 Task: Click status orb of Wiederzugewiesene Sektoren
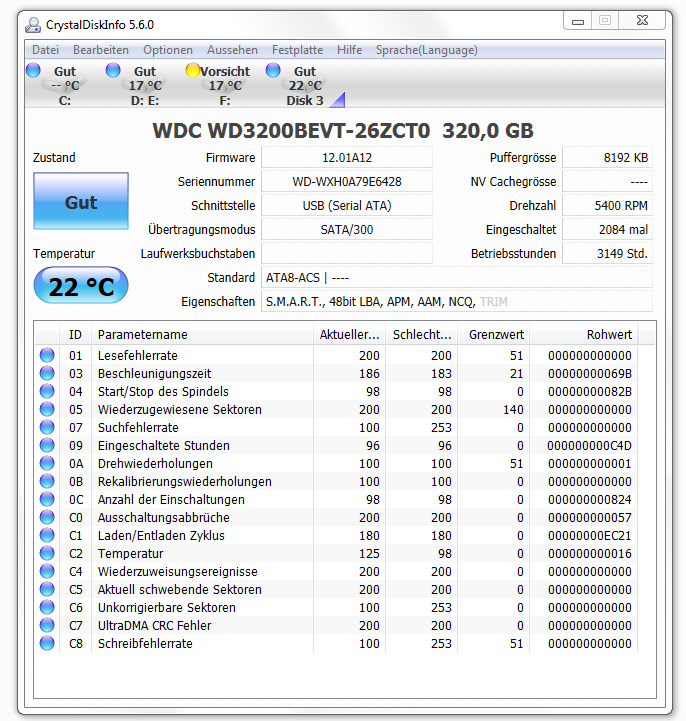[x=47, y=409]
